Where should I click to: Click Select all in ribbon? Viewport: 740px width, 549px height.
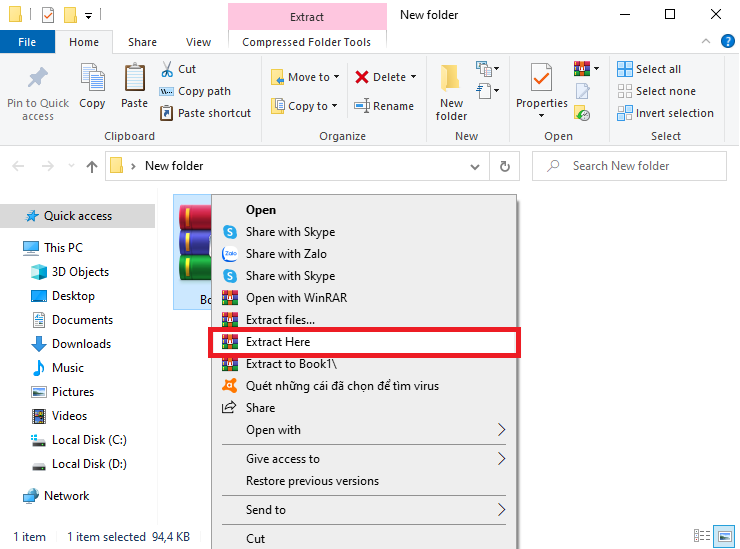pyautogui.click(x=657, y=69)
